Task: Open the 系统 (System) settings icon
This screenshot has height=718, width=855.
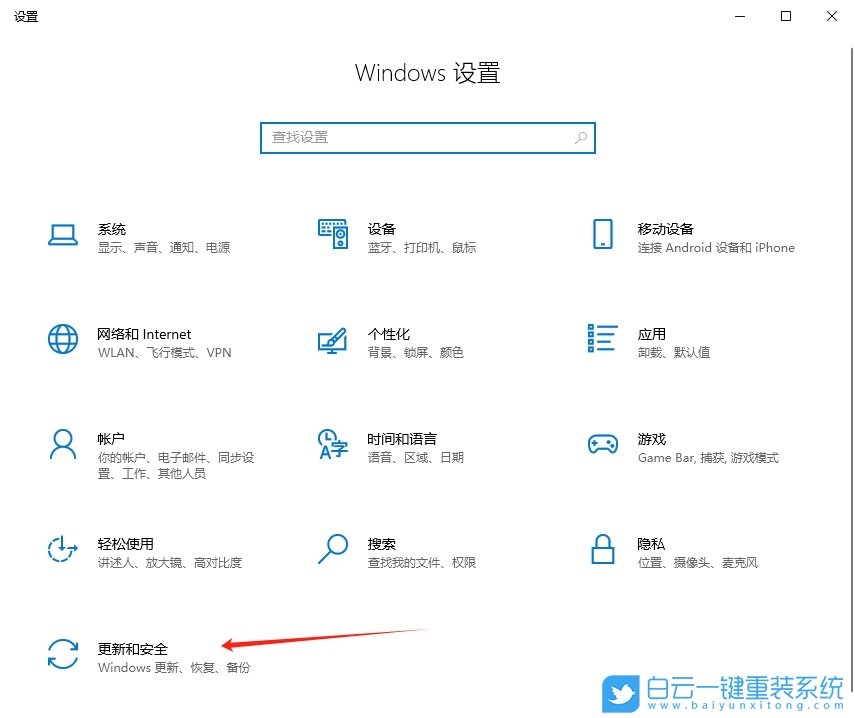Action: pos(63,235)
